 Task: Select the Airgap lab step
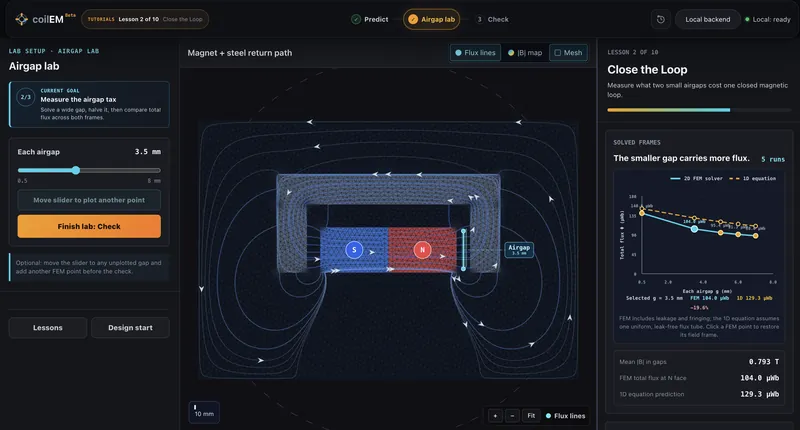click(432, 19)
